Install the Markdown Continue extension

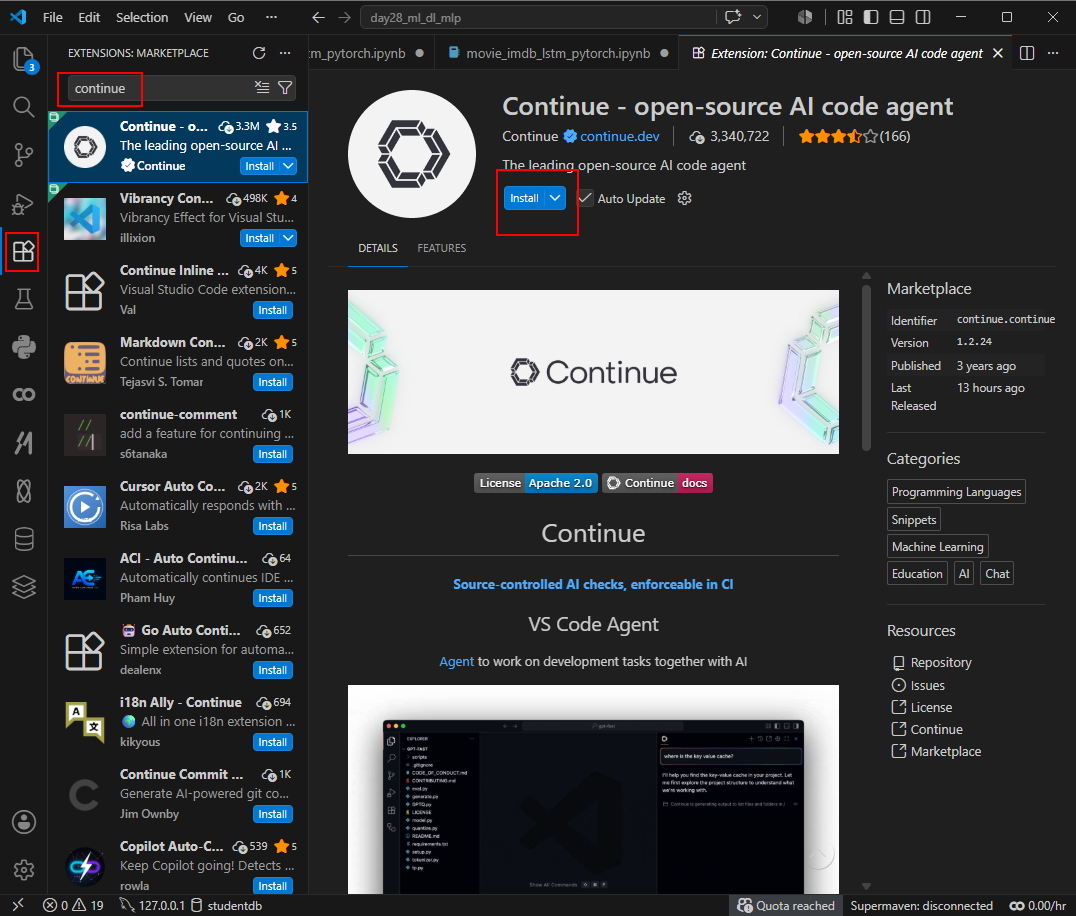coord(272,382)
